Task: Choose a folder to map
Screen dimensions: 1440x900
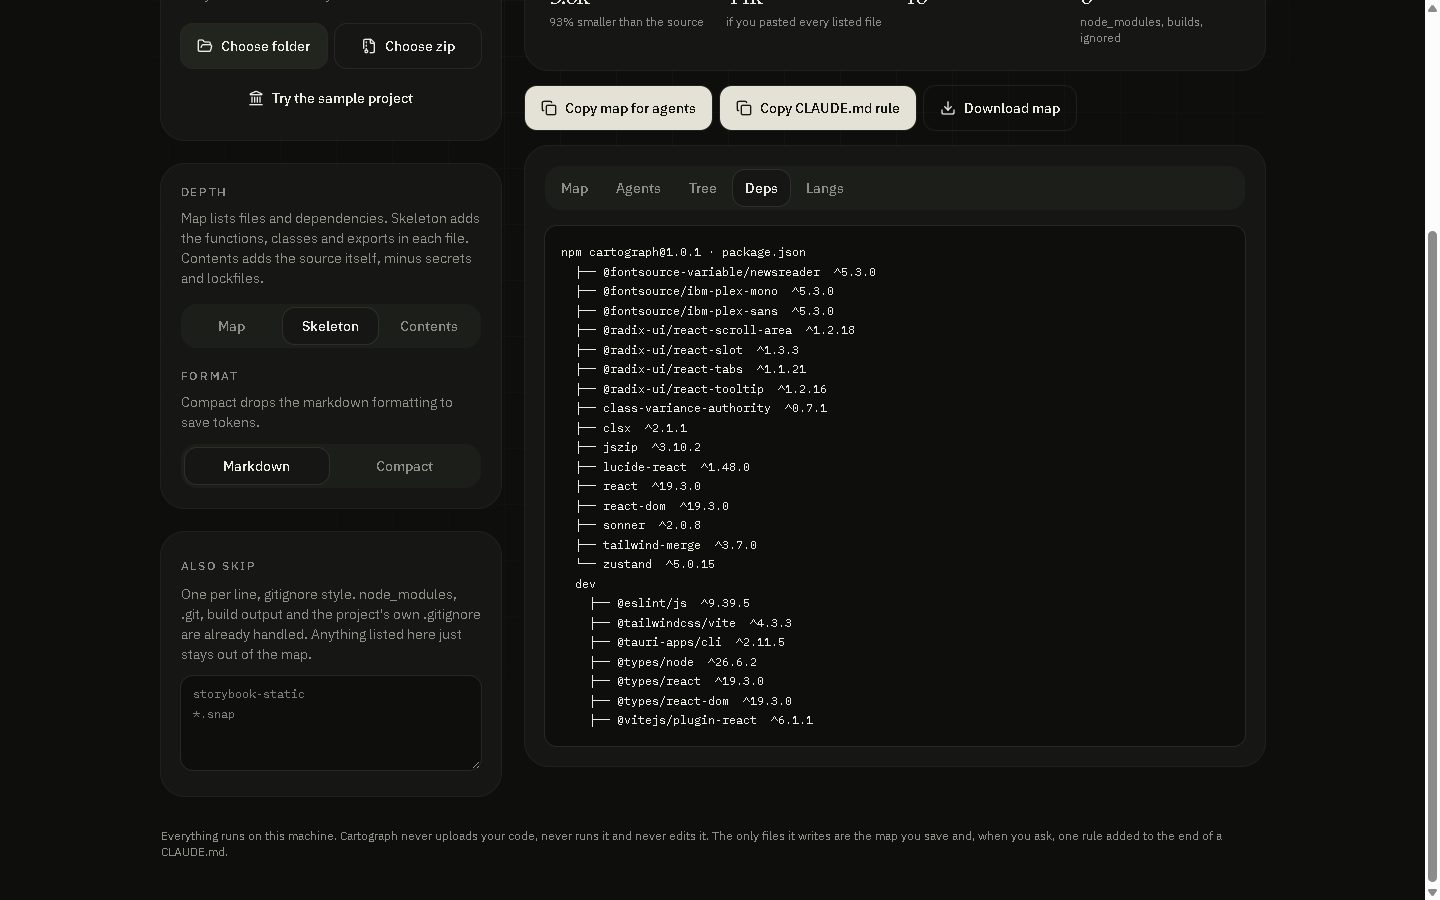Action: coord(254,46)
